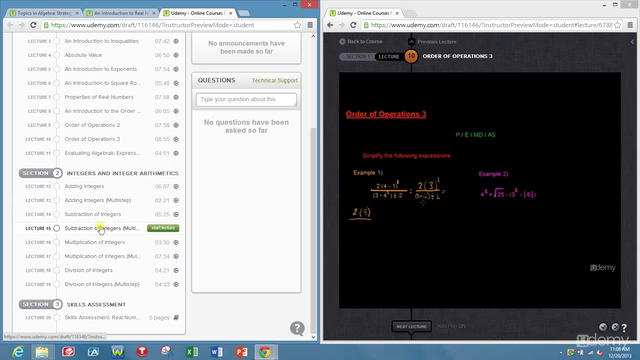Mark lecture complete with the check icon in player
Image resolution: width=640 pixels, height=360 pixels.
[x=603, y=327]
